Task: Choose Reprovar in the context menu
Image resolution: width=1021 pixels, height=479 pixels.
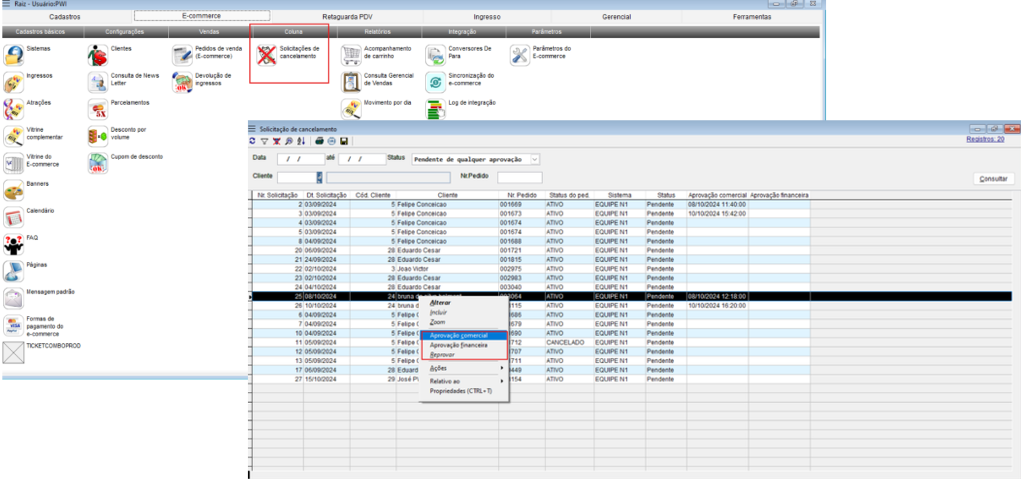Action: (x=442, y=354)
